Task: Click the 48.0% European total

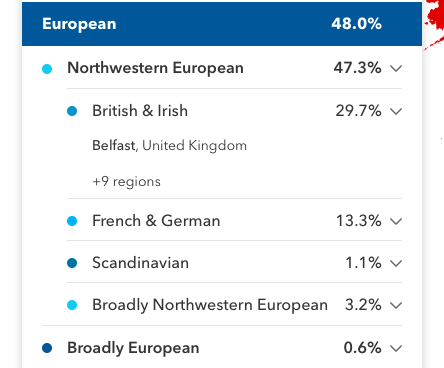Action: point(356,24)
